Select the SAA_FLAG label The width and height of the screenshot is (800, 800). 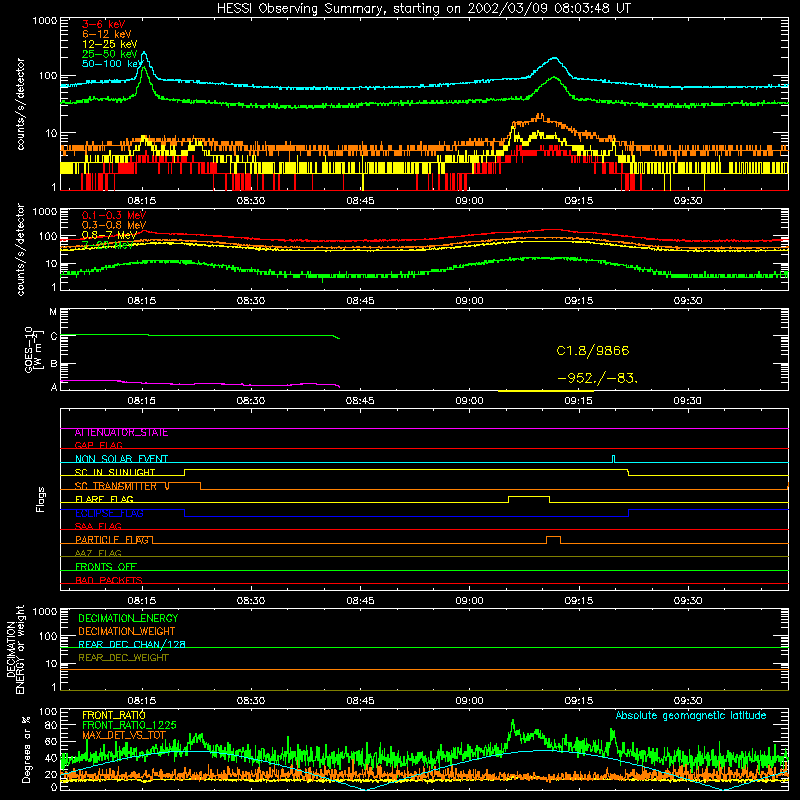98,527
